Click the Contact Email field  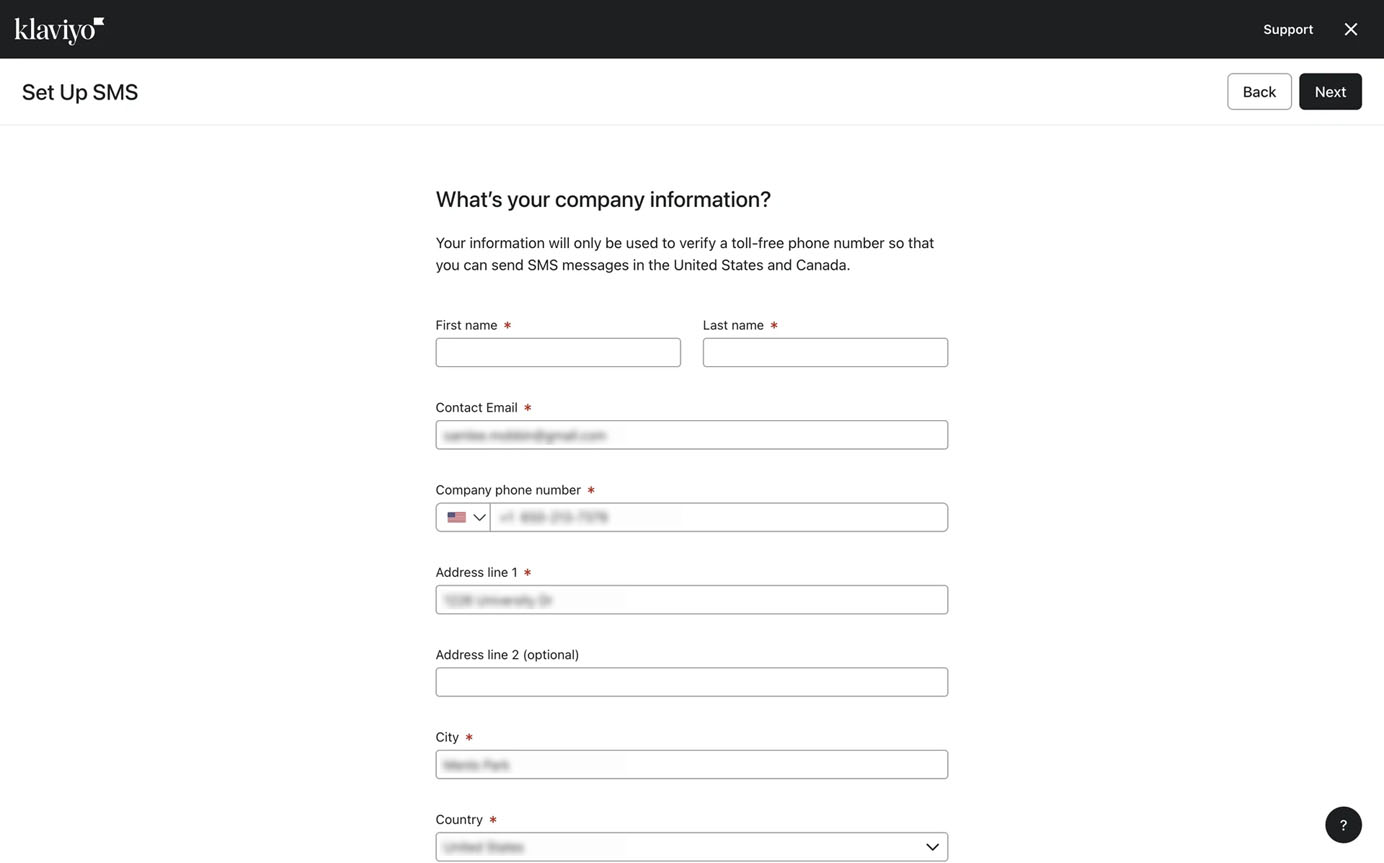[x=691, y=434]
